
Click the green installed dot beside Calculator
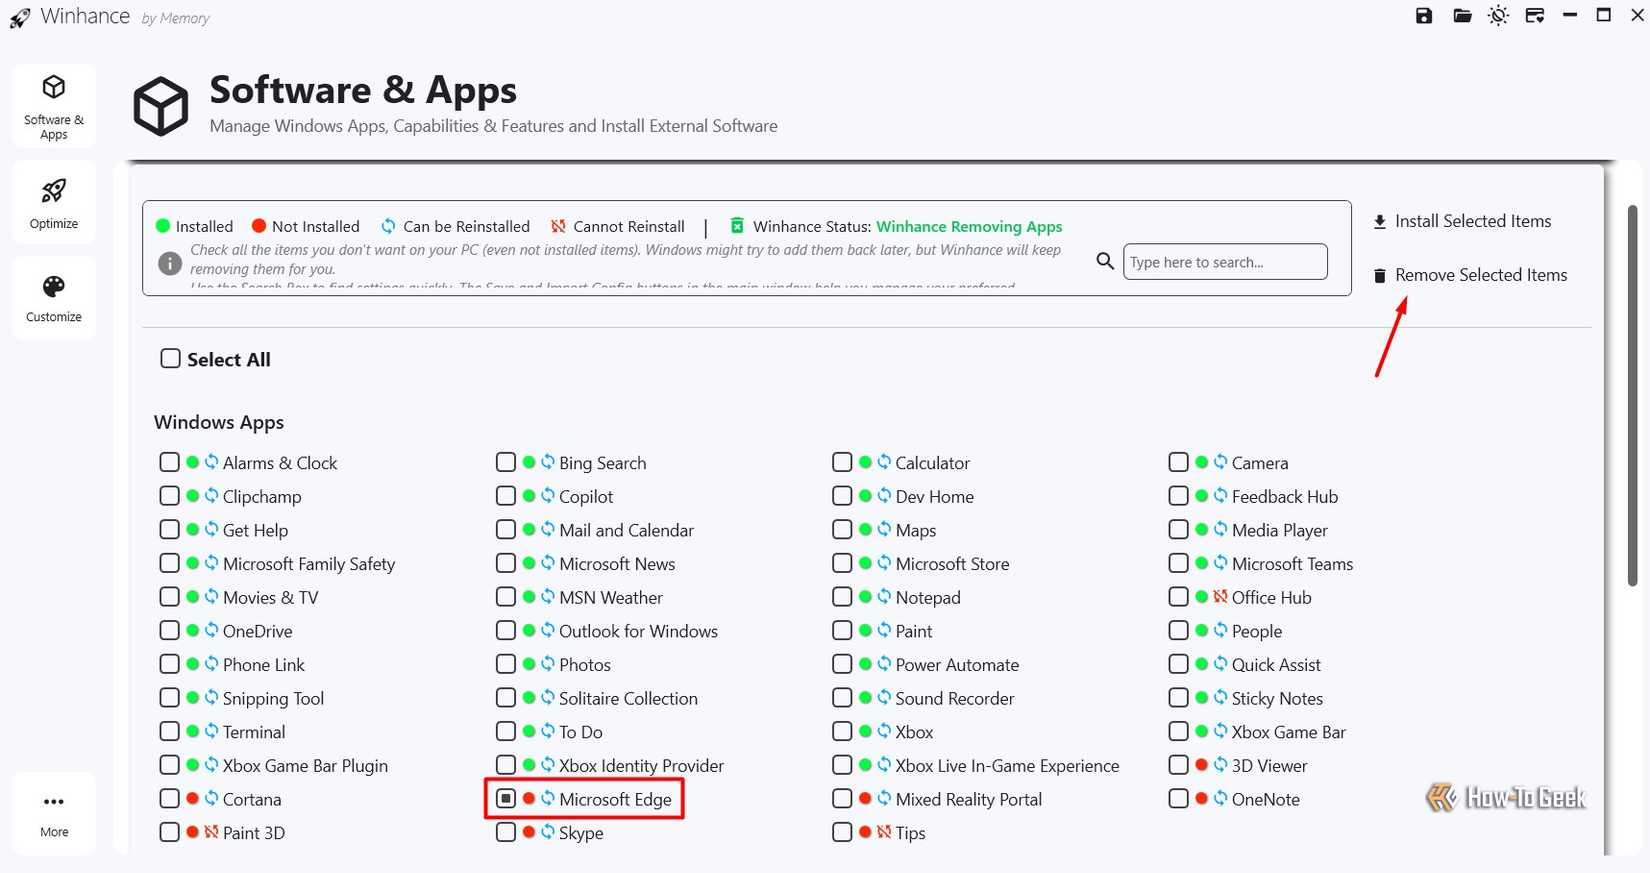865,462
